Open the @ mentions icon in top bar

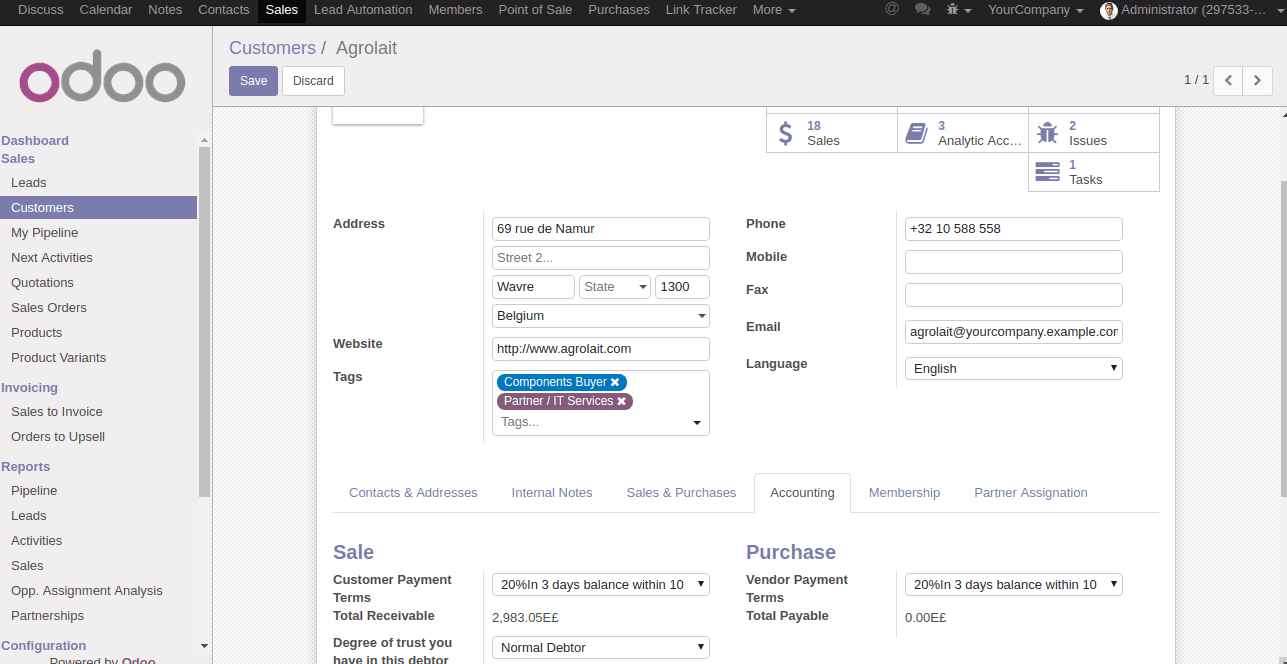click(x=892, y=9)
